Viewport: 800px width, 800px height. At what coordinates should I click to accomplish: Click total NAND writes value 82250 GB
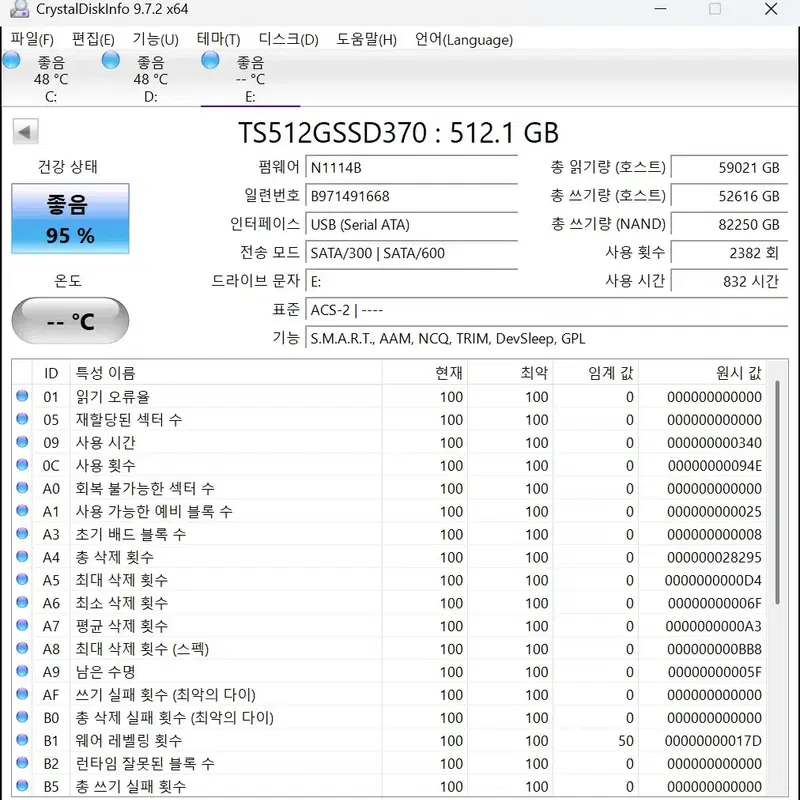click(729, 225)
